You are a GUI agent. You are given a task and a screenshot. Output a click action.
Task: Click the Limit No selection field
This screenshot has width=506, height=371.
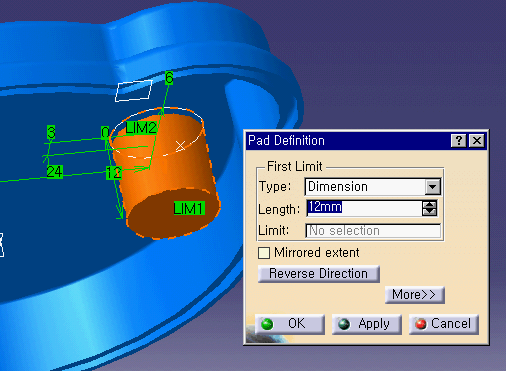pyautogui.click(x=373, y=231)
